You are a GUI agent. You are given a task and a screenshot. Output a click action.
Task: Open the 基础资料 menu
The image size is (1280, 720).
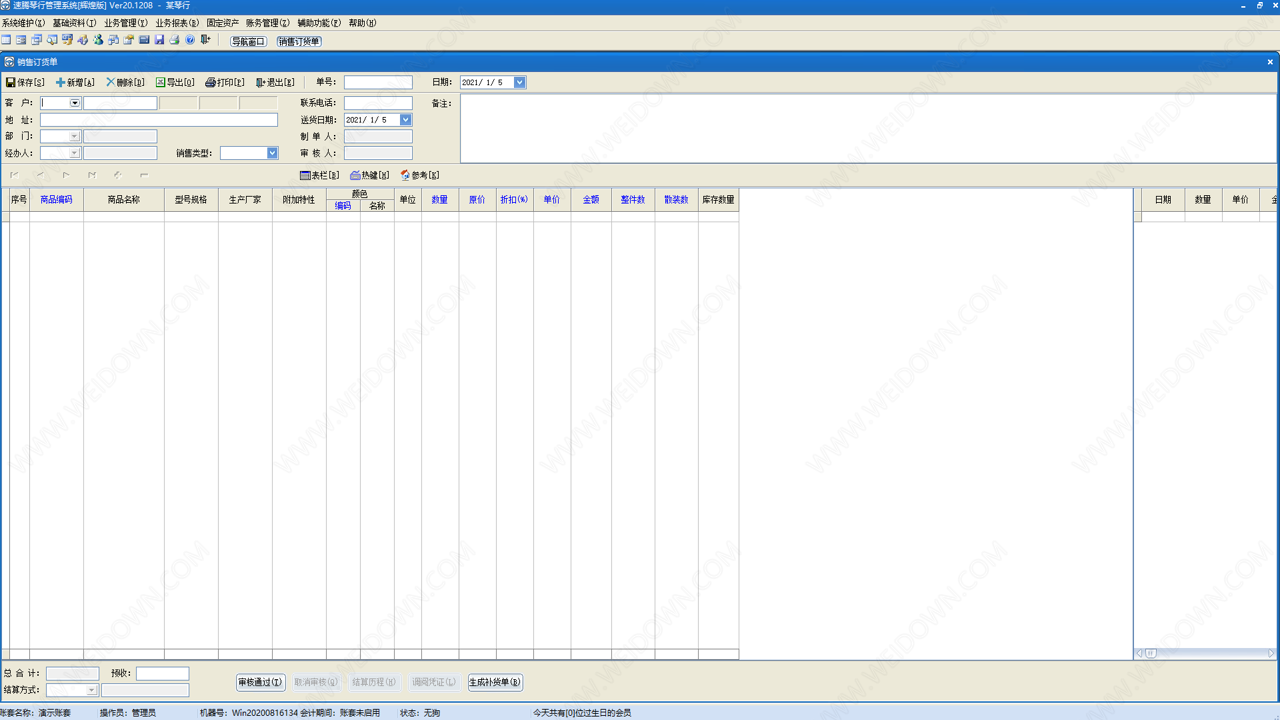(x=74, y=23)
